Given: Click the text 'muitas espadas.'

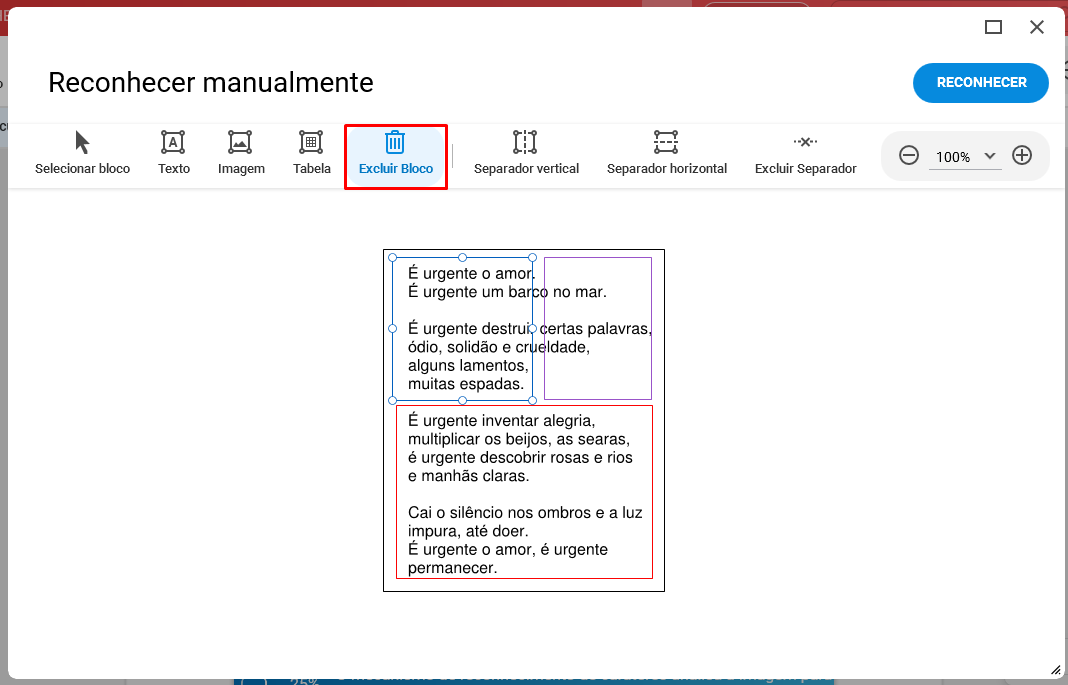Looking at the screenshot, I should [466, 384].
